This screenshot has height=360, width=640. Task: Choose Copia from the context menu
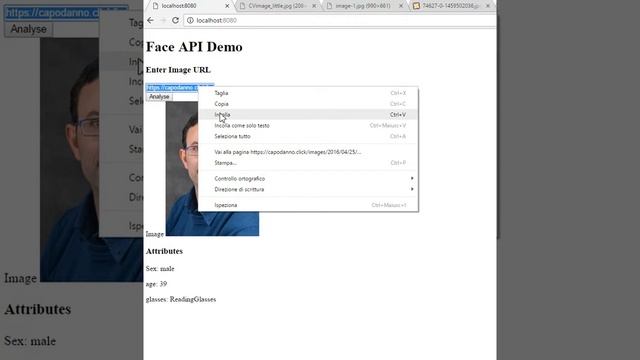pos(308,104)
